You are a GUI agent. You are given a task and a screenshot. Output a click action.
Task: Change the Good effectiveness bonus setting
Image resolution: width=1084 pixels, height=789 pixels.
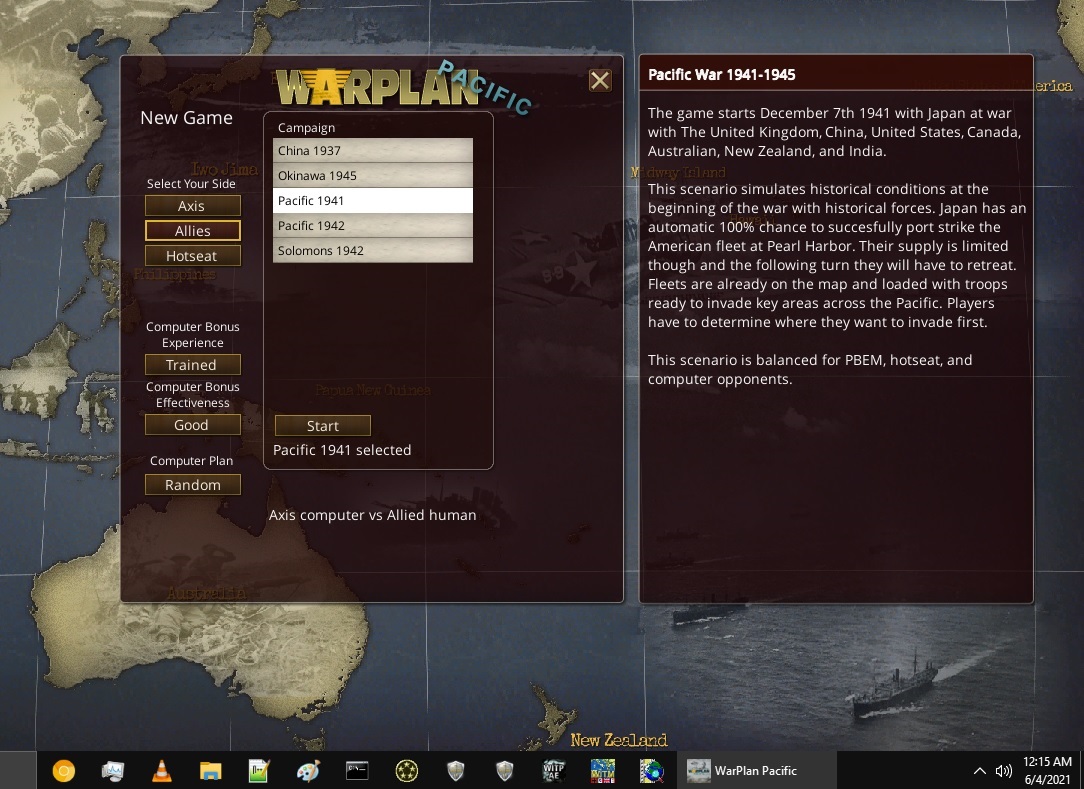coord(193,425)
